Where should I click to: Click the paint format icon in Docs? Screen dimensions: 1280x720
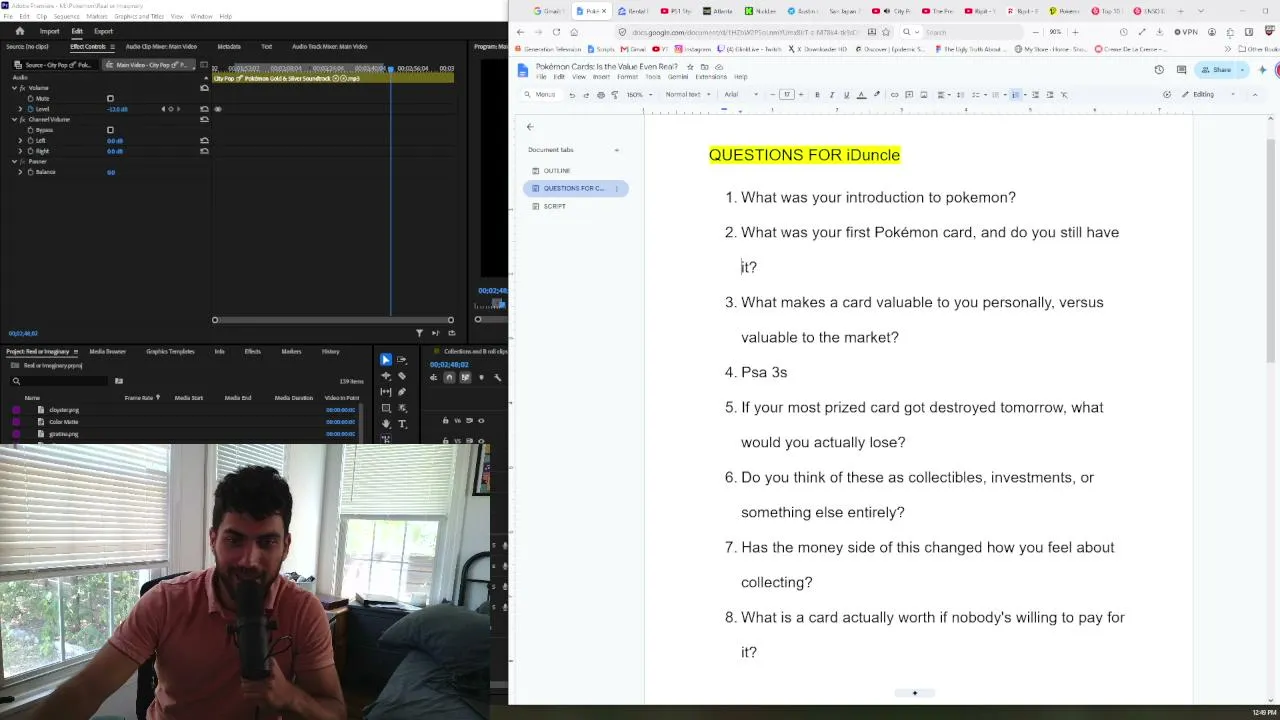pos(614,95)
